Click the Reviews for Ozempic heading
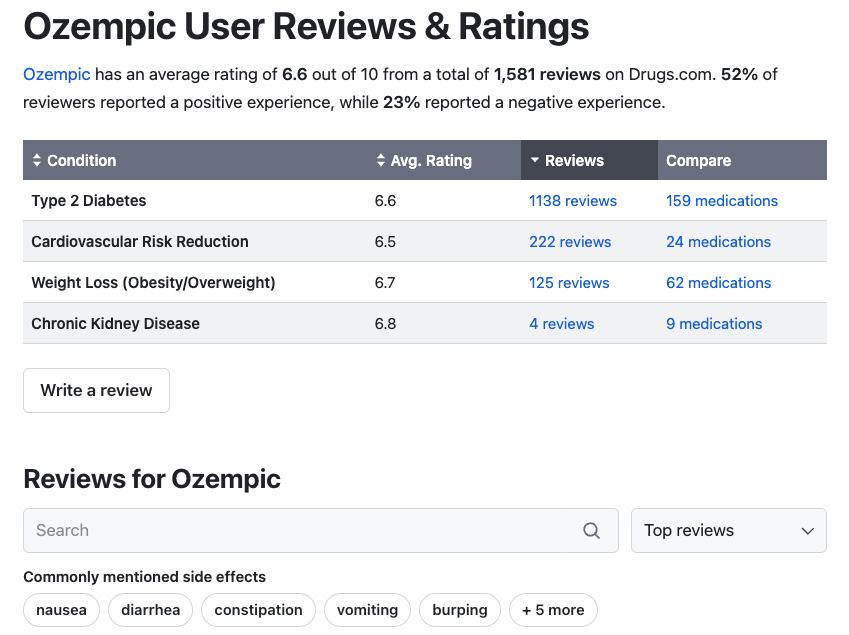The height and width of the screenshot is (635, 849). tap(152, 479)
